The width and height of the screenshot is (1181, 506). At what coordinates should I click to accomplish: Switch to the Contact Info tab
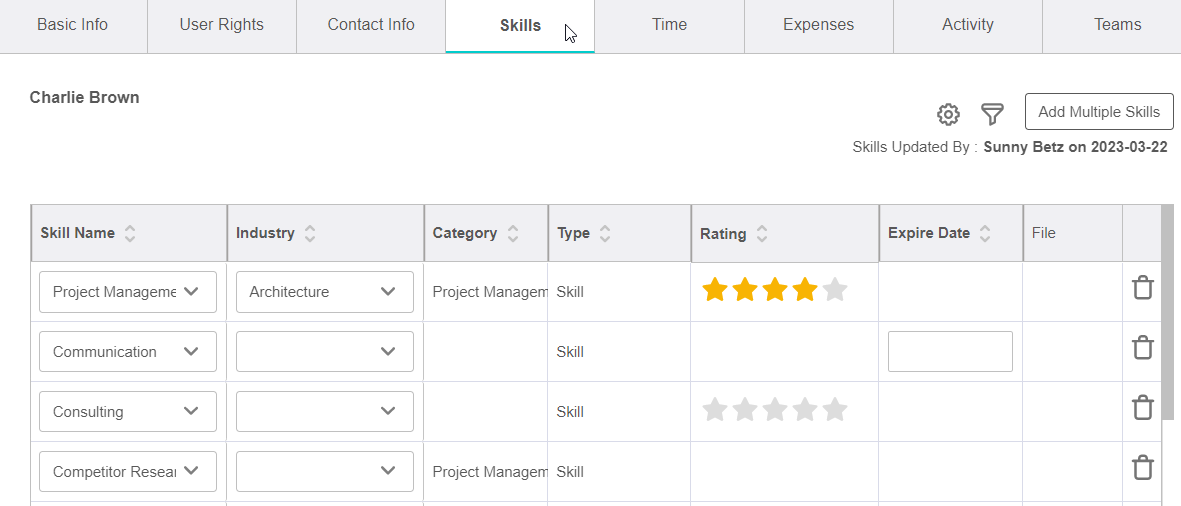pyautogui.click(x=371, y=26)
